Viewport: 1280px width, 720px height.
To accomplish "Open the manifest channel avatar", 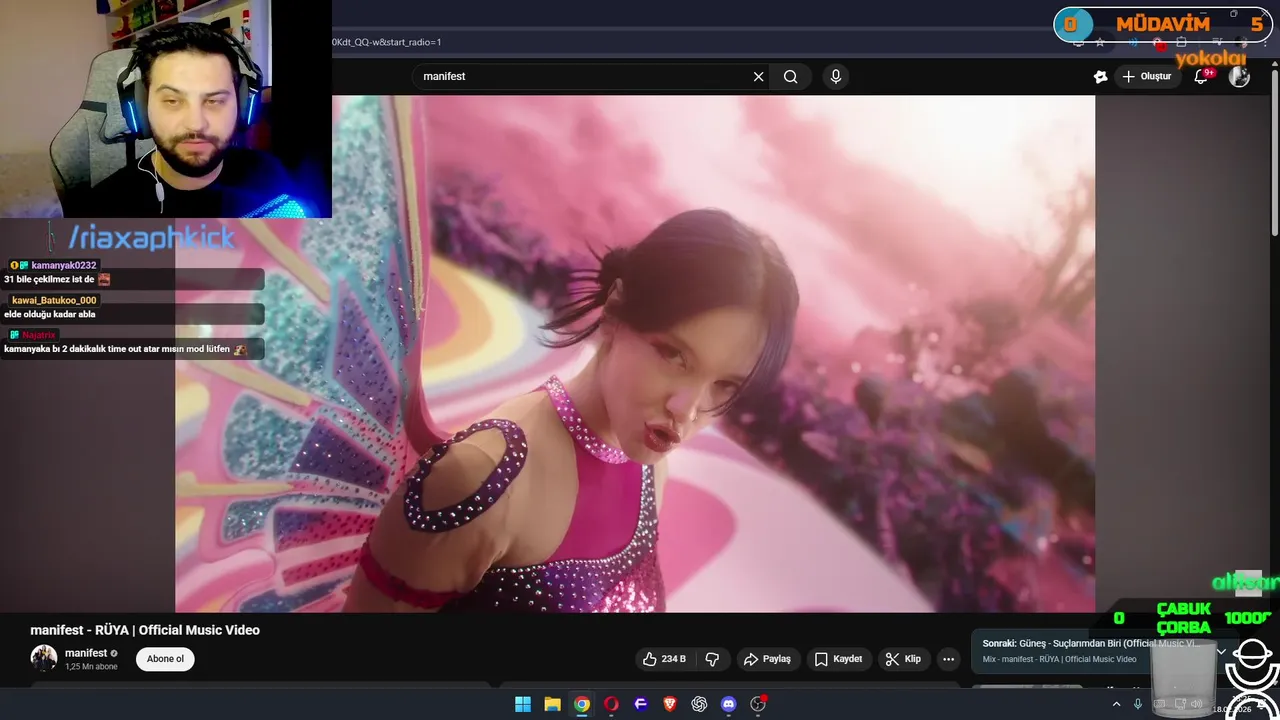I will pyautogui.click(x=43, y=658).
